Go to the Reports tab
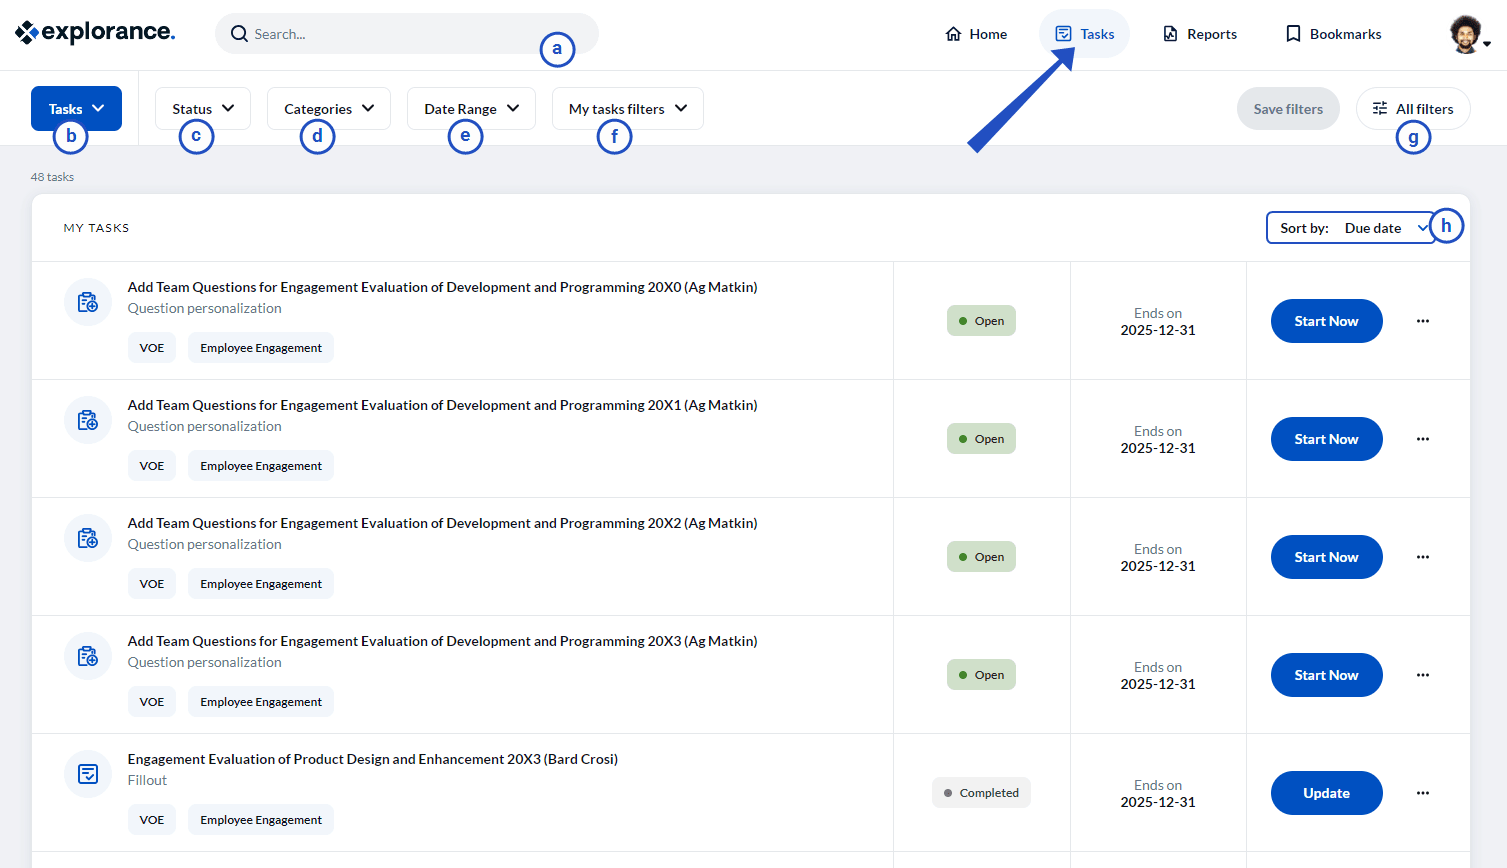 tap(1199, 34)
